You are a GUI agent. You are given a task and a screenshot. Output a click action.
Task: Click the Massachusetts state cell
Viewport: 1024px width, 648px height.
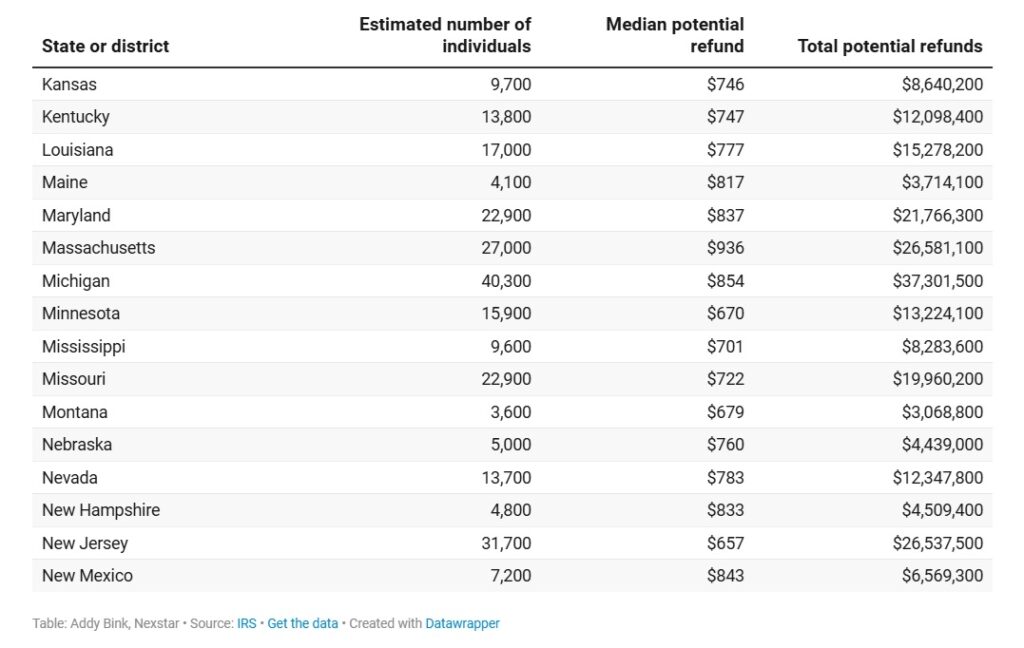98,248
